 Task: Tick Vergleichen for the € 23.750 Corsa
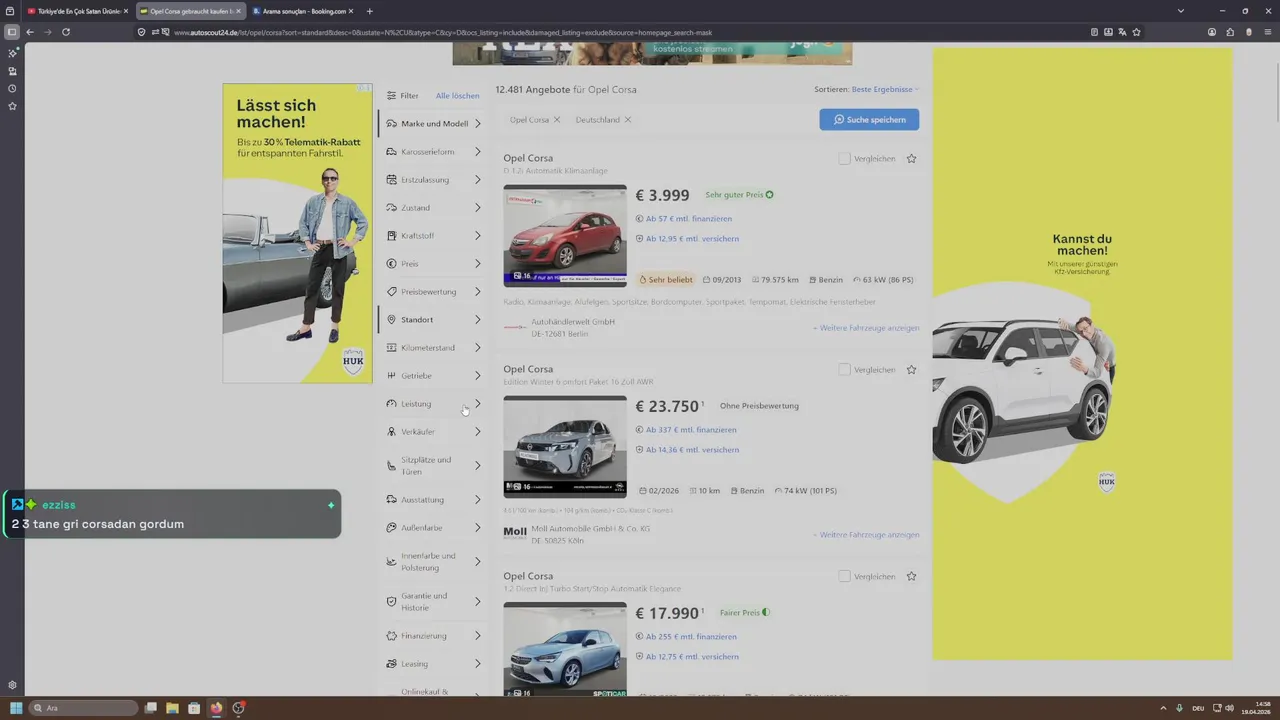pyautogui.click(x=844, y=369)
